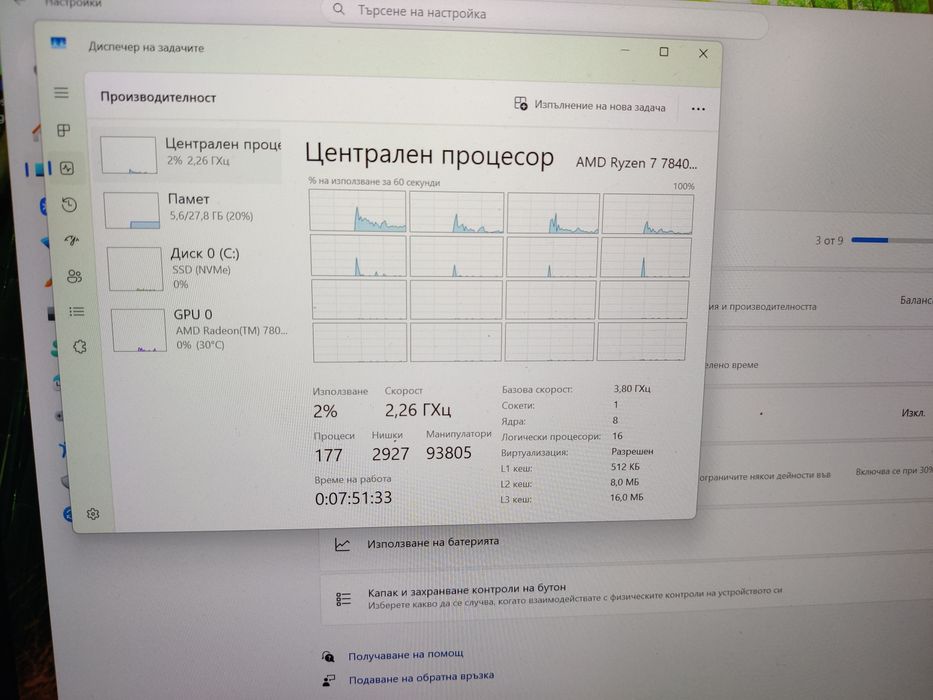This screenshot has width=933, height=700.
Task: Open the Task Manager hamburger navigation menu
Action: 61,93
